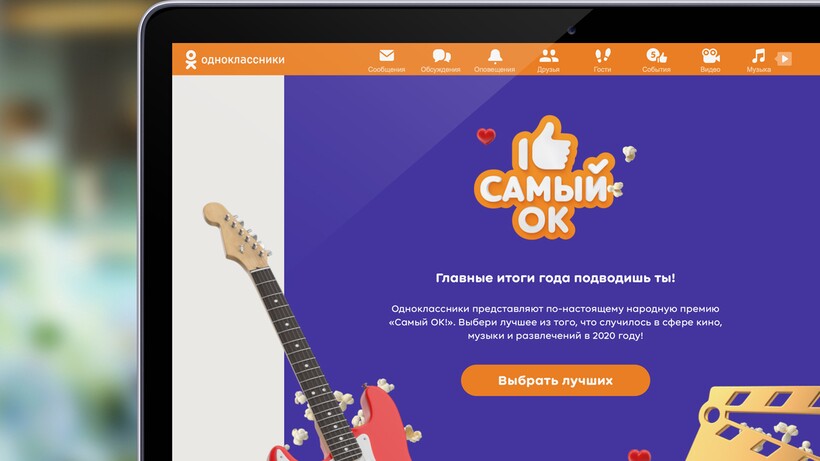Check Оповещения bell notifications
This screenshot has width=820, height=461.
(495, 55)
